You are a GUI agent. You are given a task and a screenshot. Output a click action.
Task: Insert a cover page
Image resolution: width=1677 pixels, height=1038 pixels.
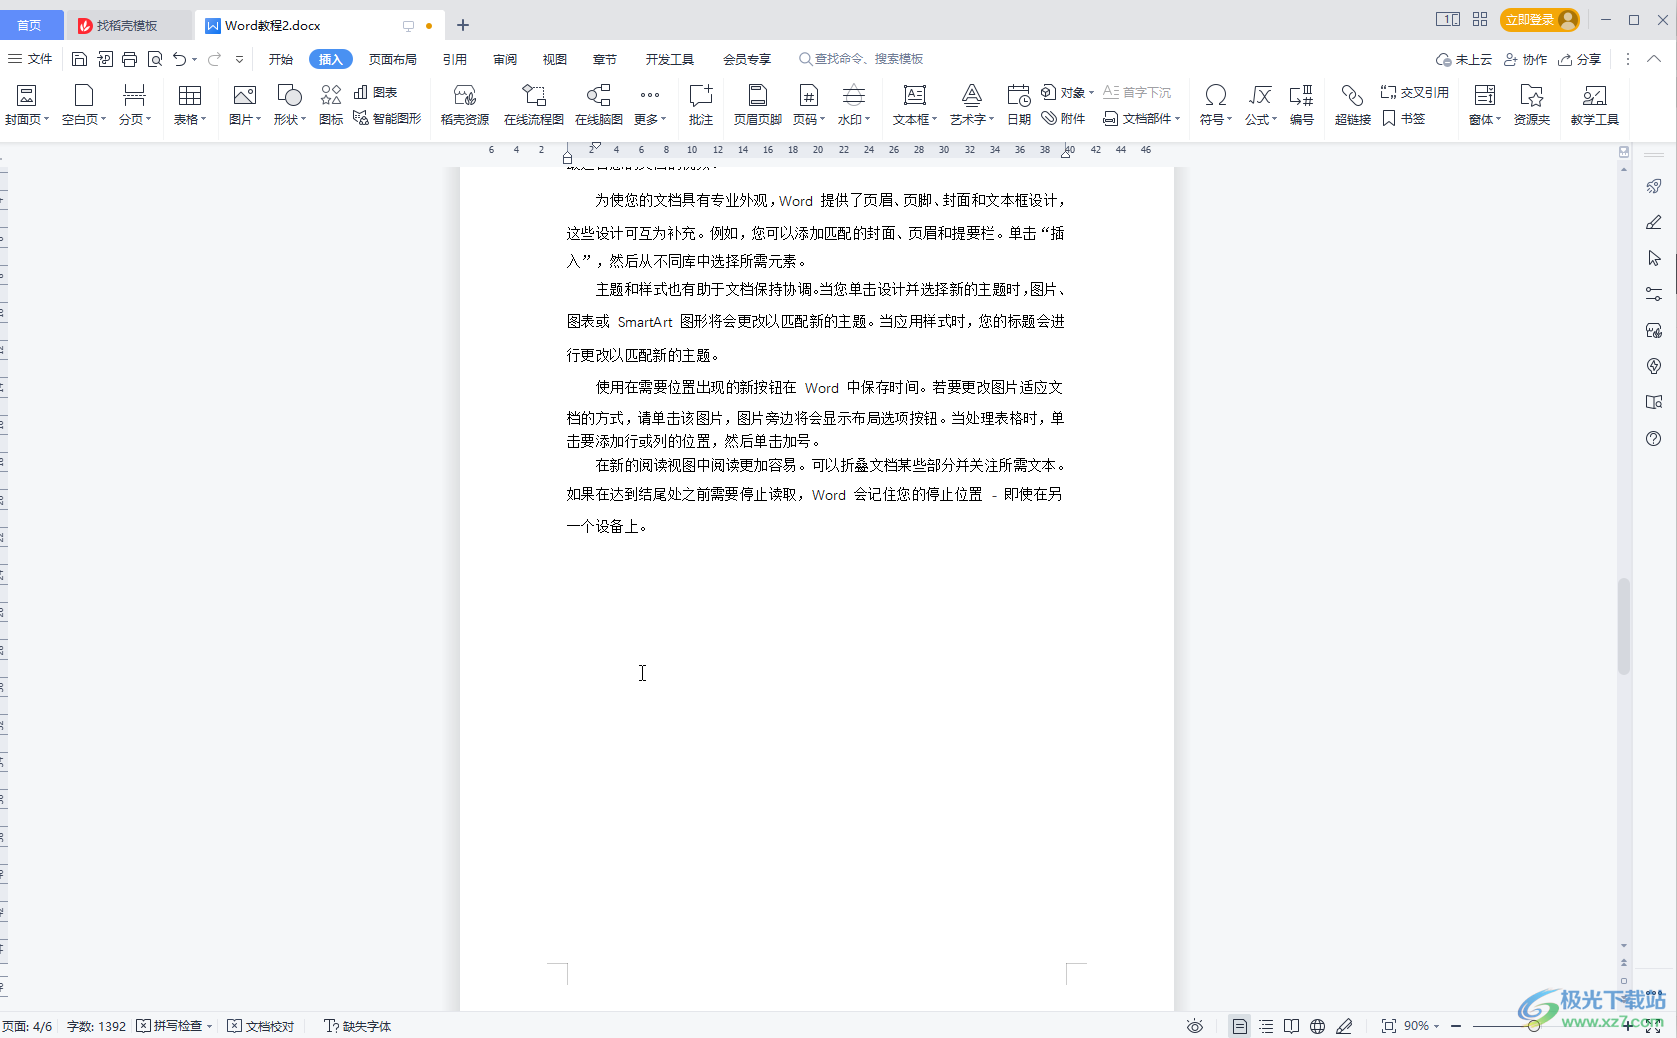pyautogui.click(x=26, y=104)
